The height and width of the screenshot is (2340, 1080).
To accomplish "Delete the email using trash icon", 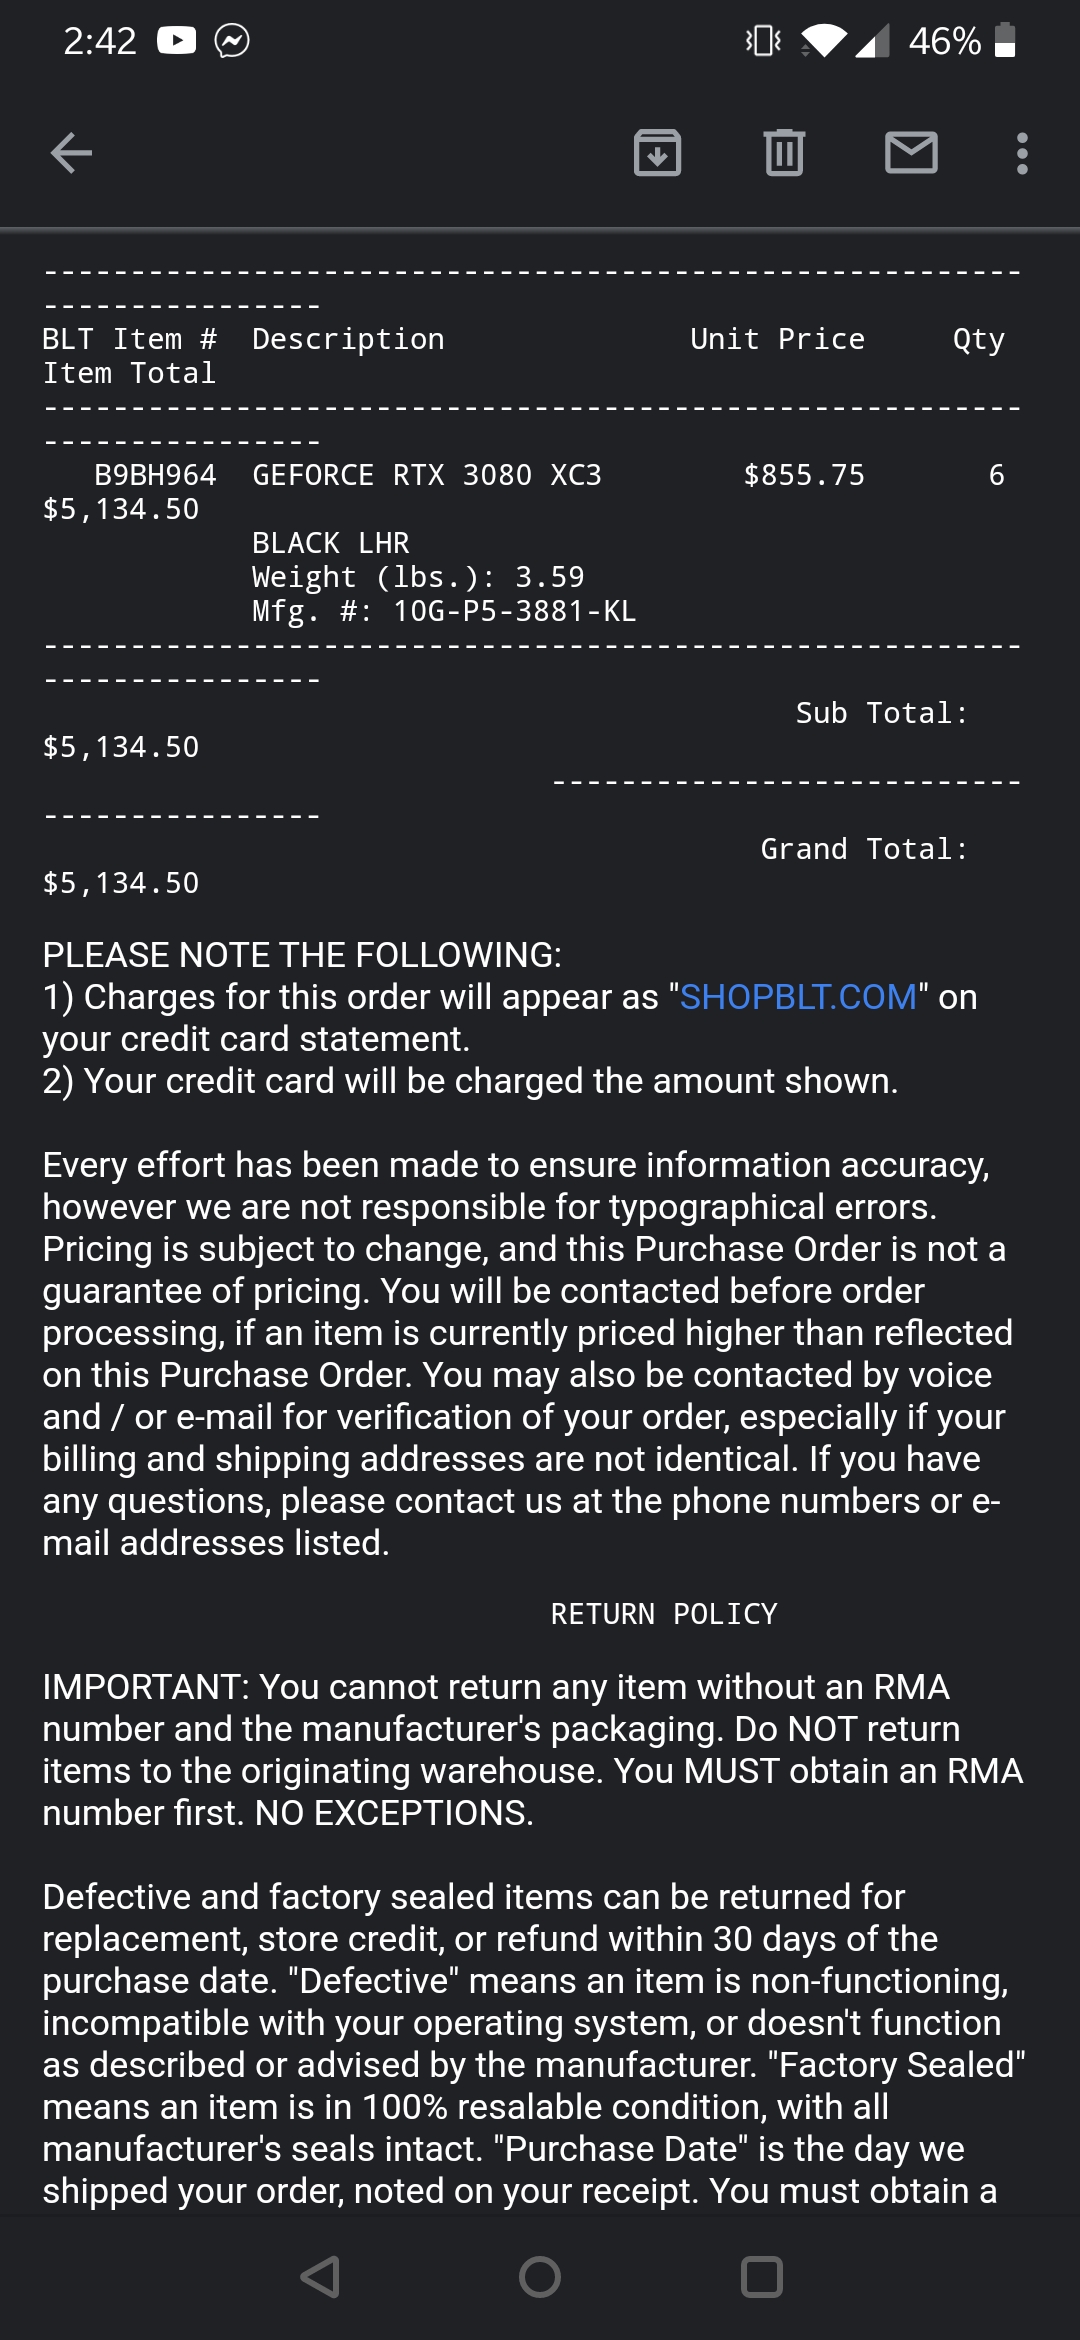I will coord(784,153).
